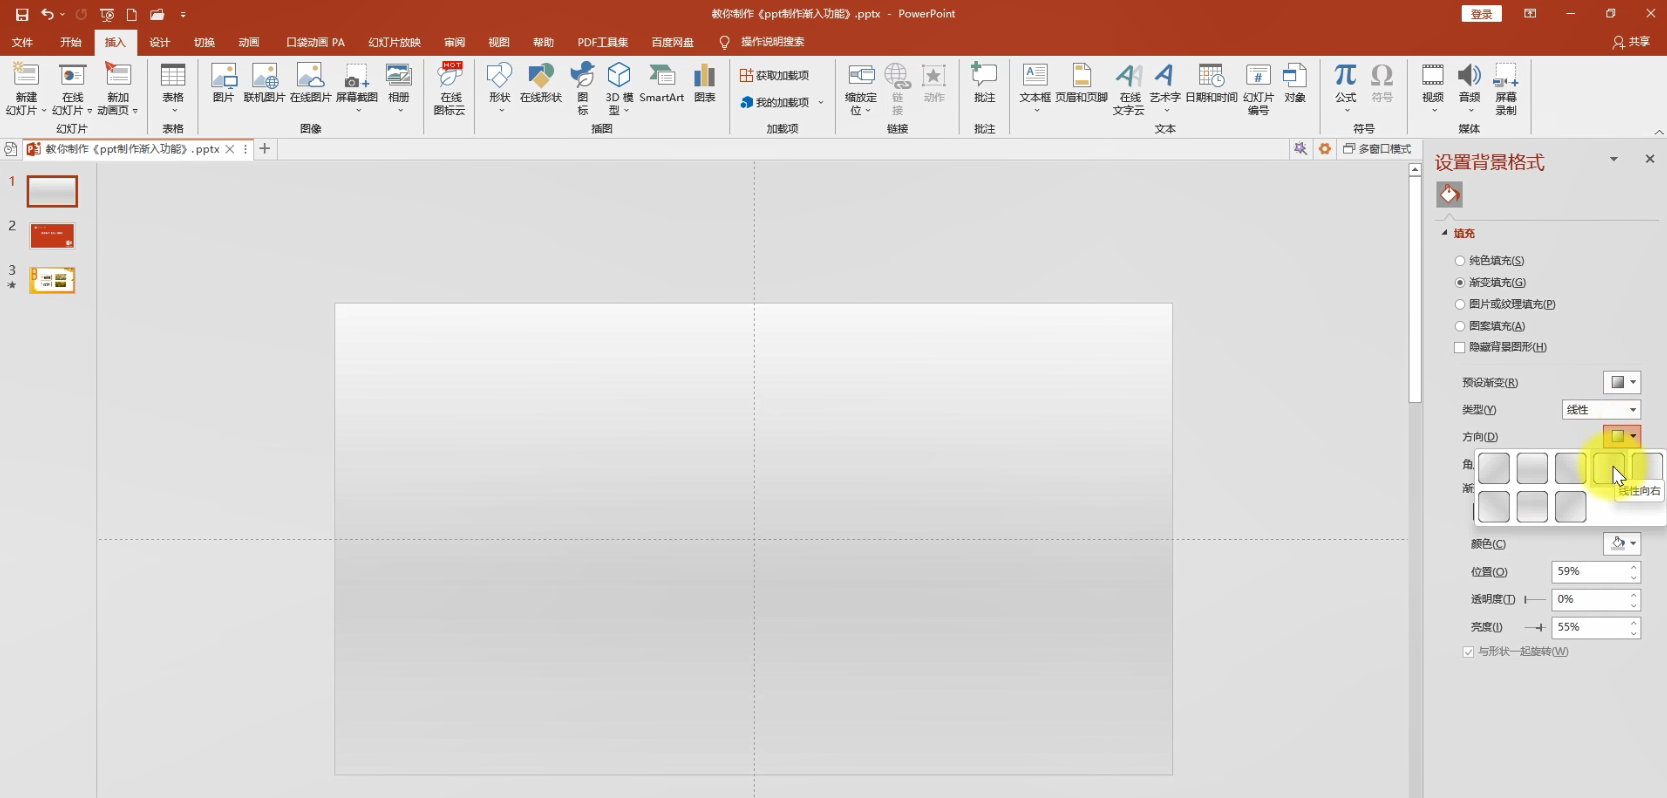
Task: Open the 在线图标云 icon cloud
Action: [x=450, y=89]
